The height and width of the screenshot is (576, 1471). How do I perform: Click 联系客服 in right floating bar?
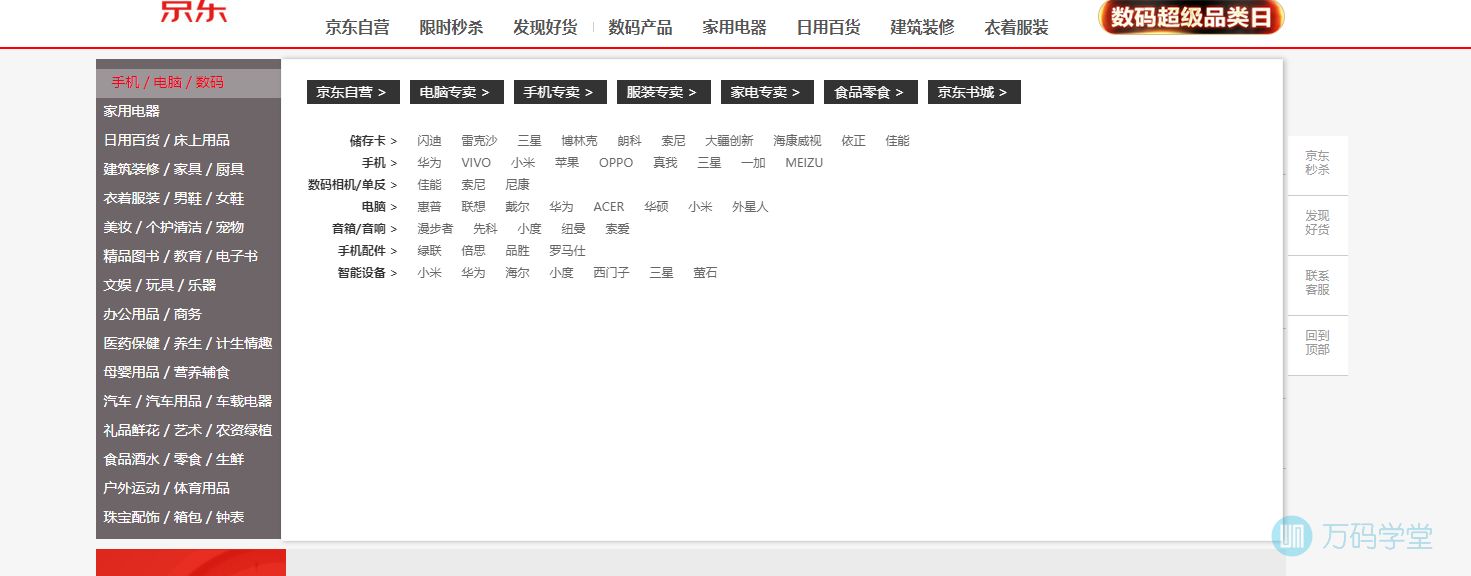(1317, 283)
